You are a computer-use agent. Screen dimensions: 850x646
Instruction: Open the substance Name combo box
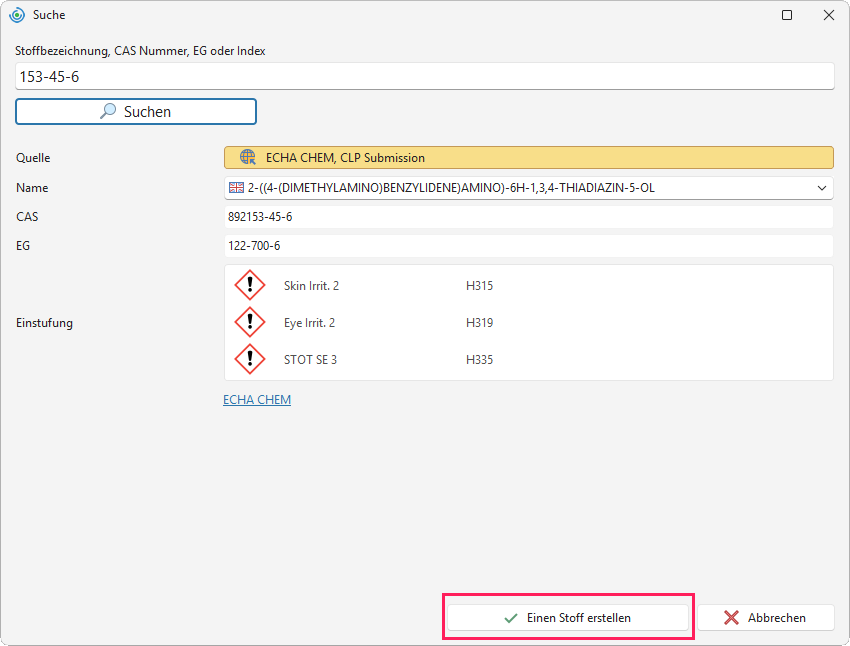tap(529, 188)
